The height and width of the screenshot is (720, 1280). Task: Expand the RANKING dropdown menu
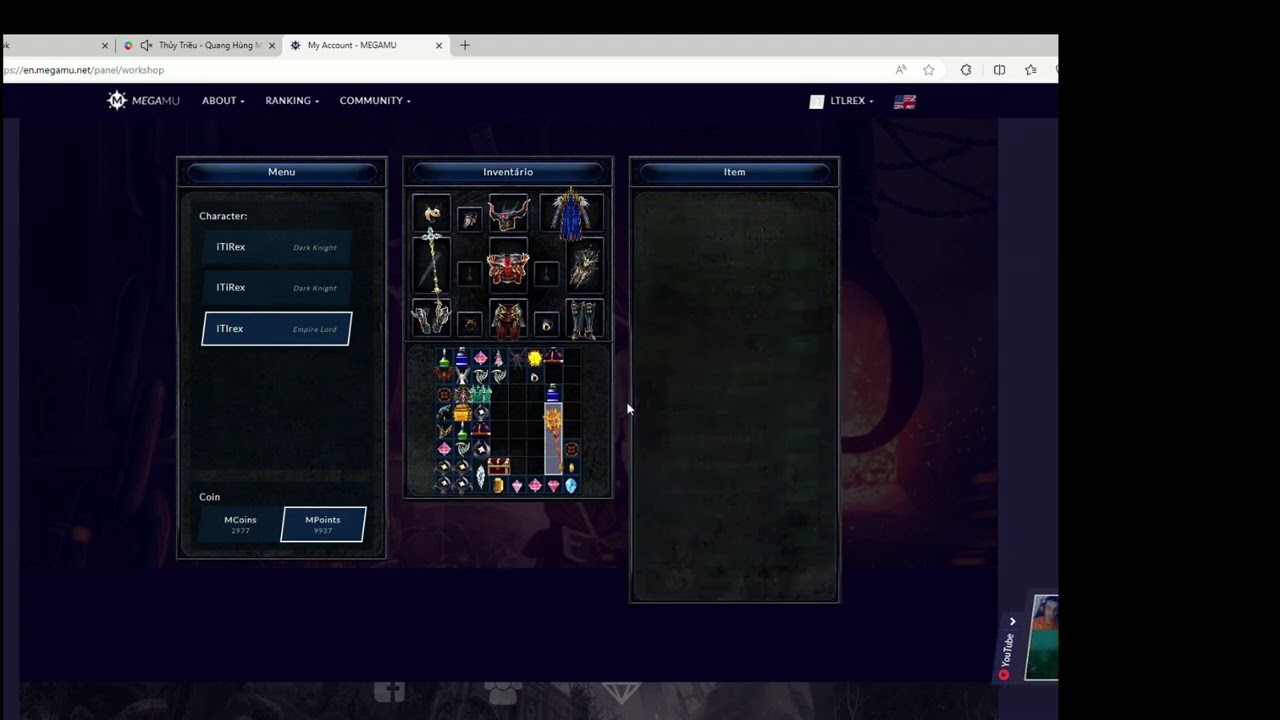point(292,100)
